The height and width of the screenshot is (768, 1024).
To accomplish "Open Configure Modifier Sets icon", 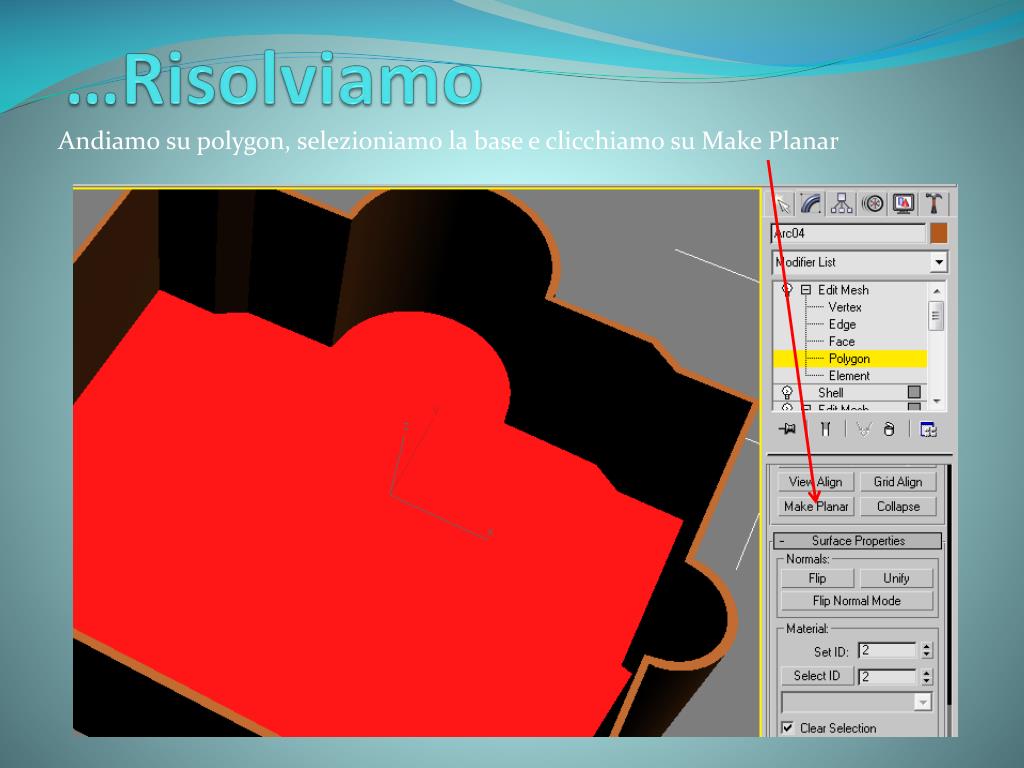I will (928, 429).
